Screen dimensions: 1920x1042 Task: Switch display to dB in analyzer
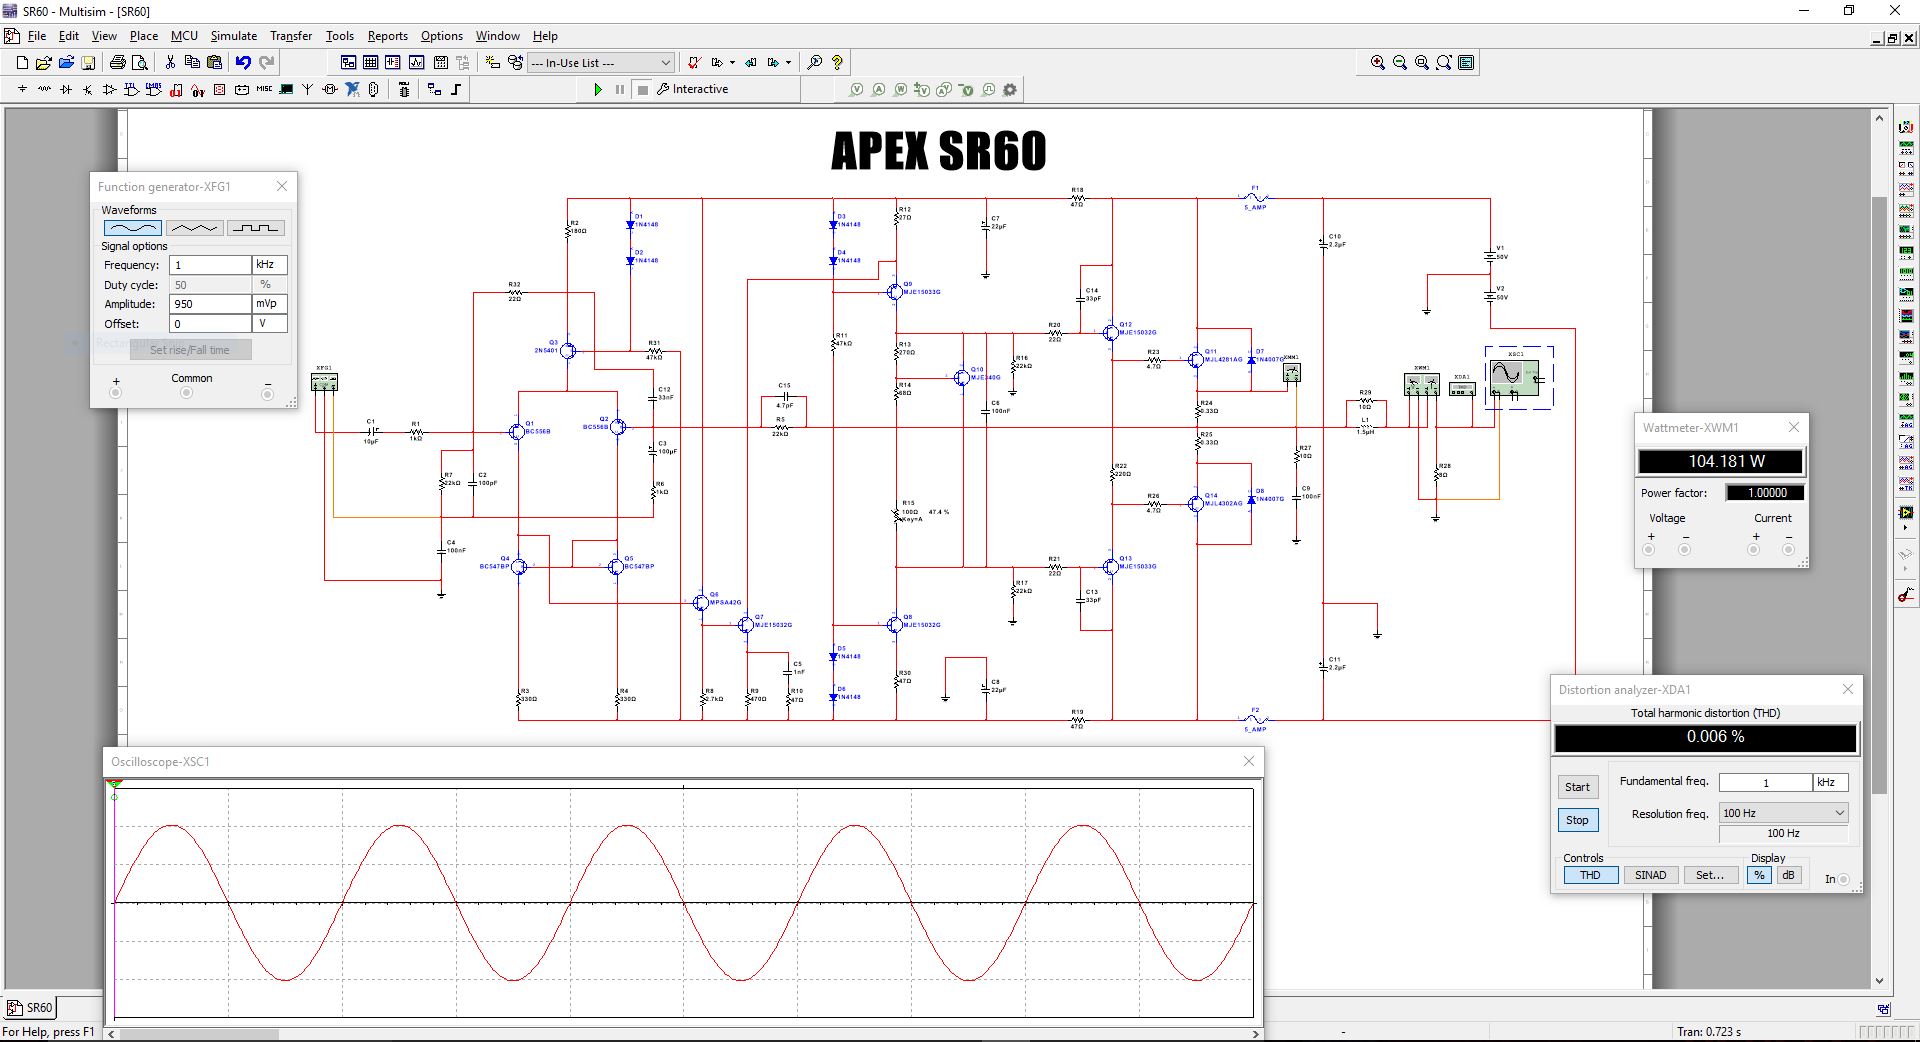coord(1788,875)
